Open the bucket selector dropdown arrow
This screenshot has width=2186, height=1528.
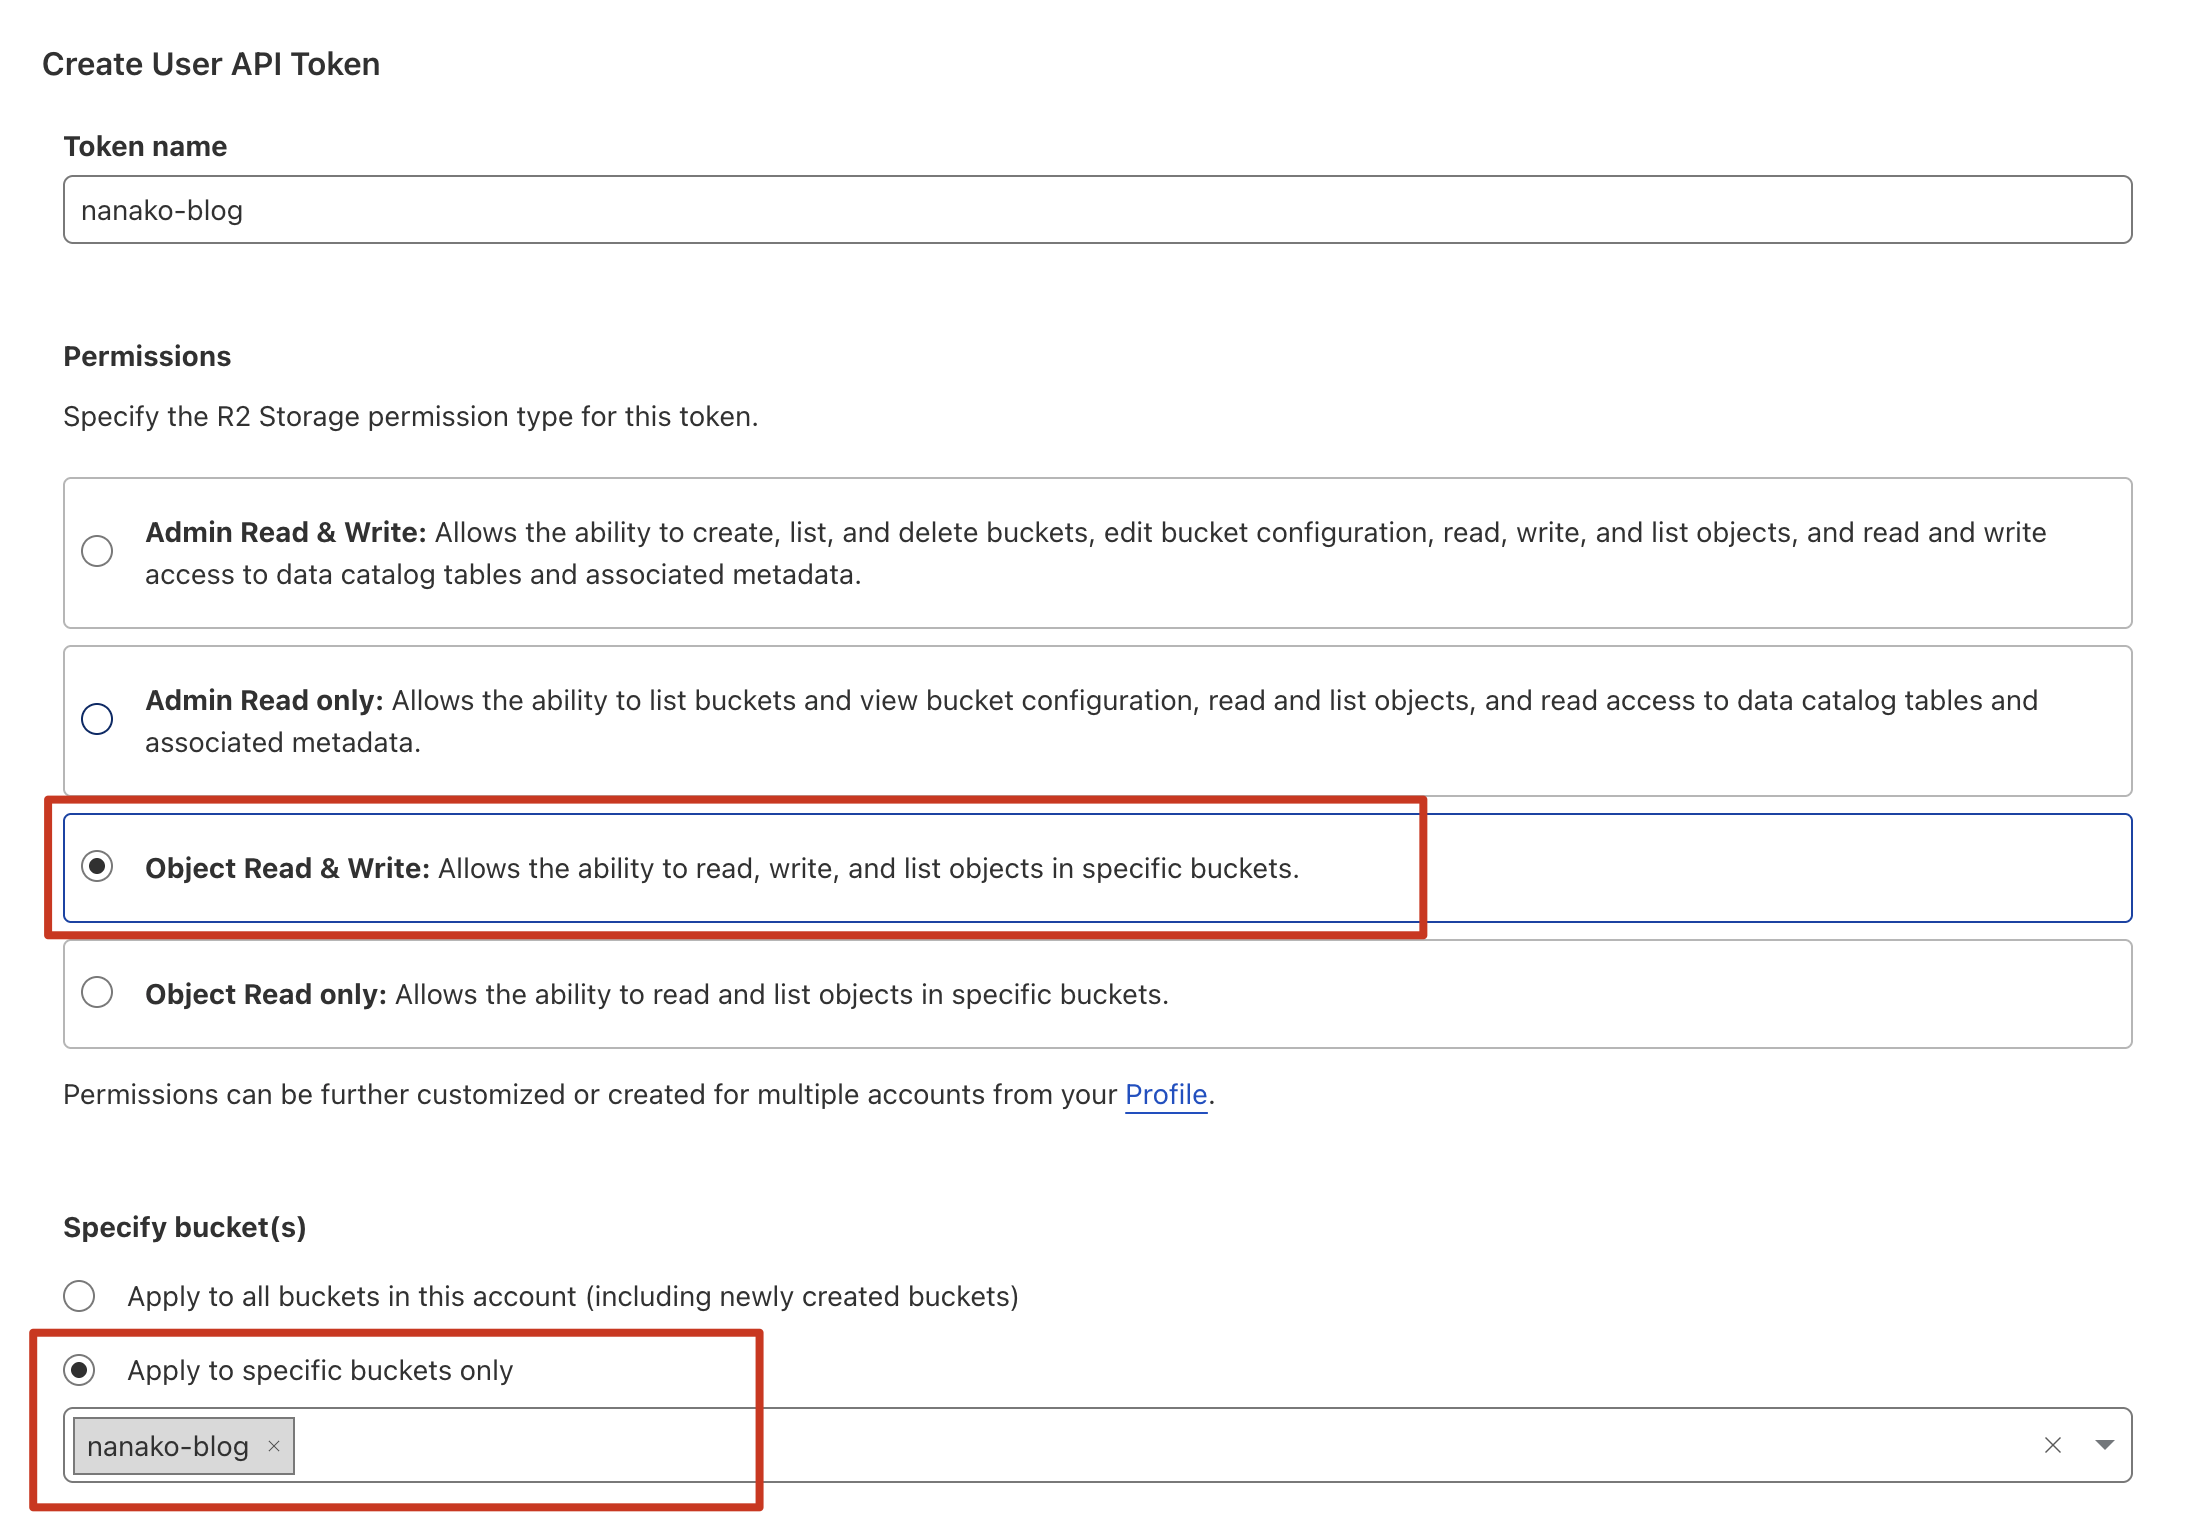click(x=2104, y=1445)
